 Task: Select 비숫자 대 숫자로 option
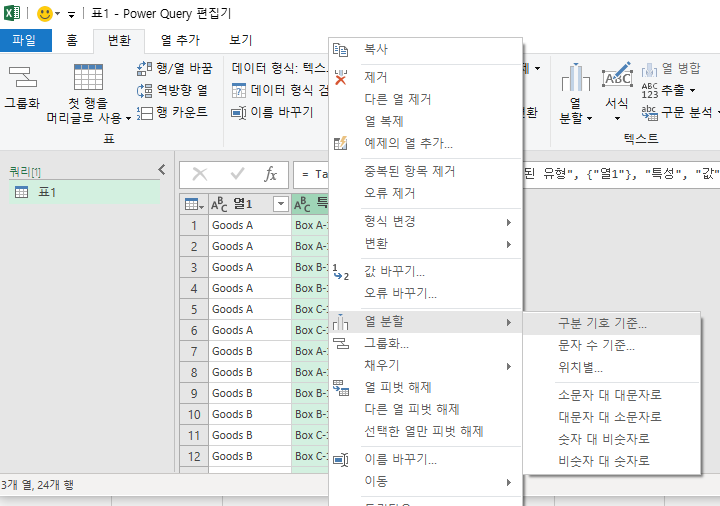click(612, 461)
